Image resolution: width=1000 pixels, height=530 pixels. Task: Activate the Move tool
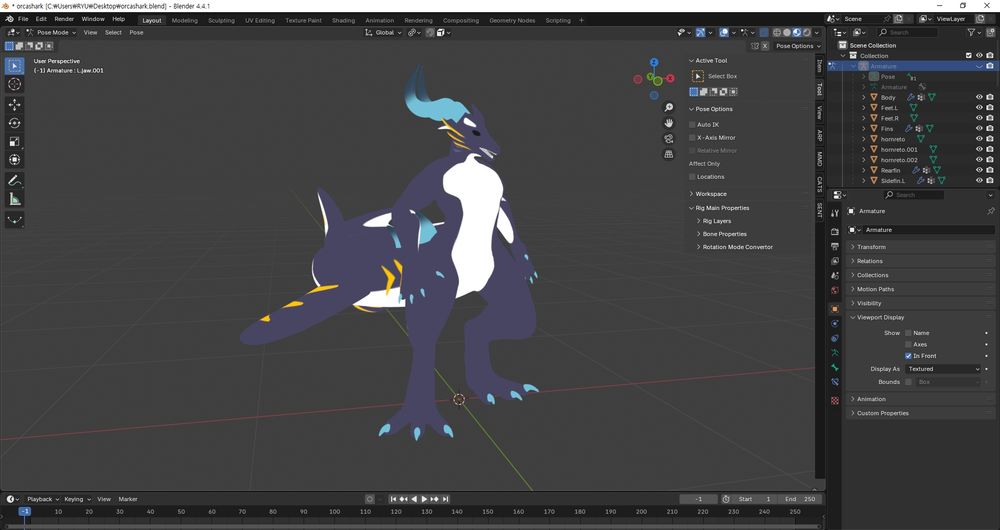(x=15, y=104)
